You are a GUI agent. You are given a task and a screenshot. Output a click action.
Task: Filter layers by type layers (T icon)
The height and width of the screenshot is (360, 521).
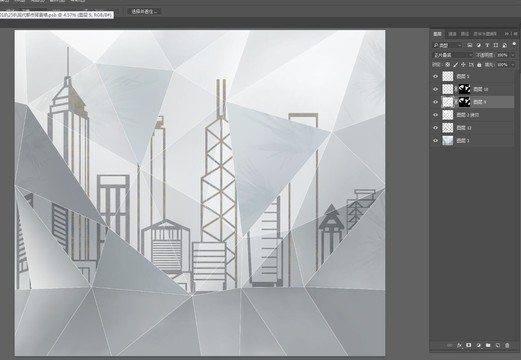point(487,45)
